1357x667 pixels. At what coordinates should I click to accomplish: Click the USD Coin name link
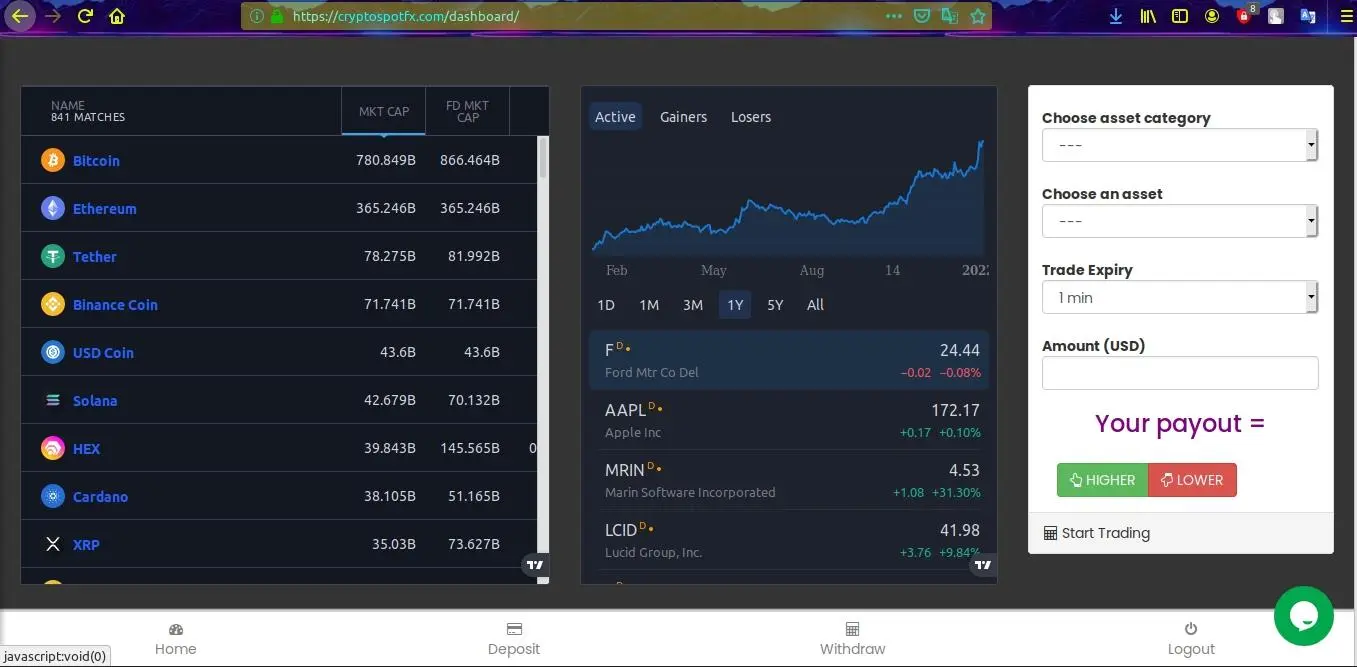pyautogui.click(x=103, y=352)
